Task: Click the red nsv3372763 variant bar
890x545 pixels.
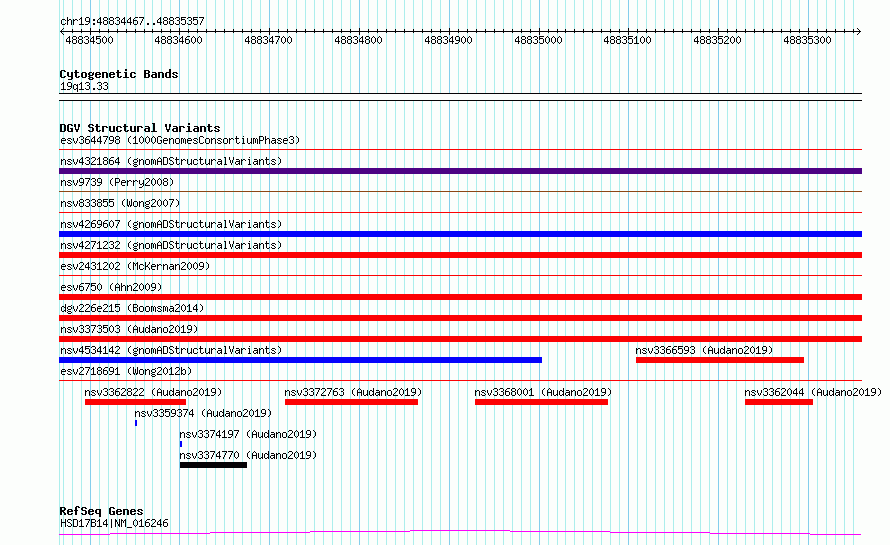Action: click(x=351, y=402)
